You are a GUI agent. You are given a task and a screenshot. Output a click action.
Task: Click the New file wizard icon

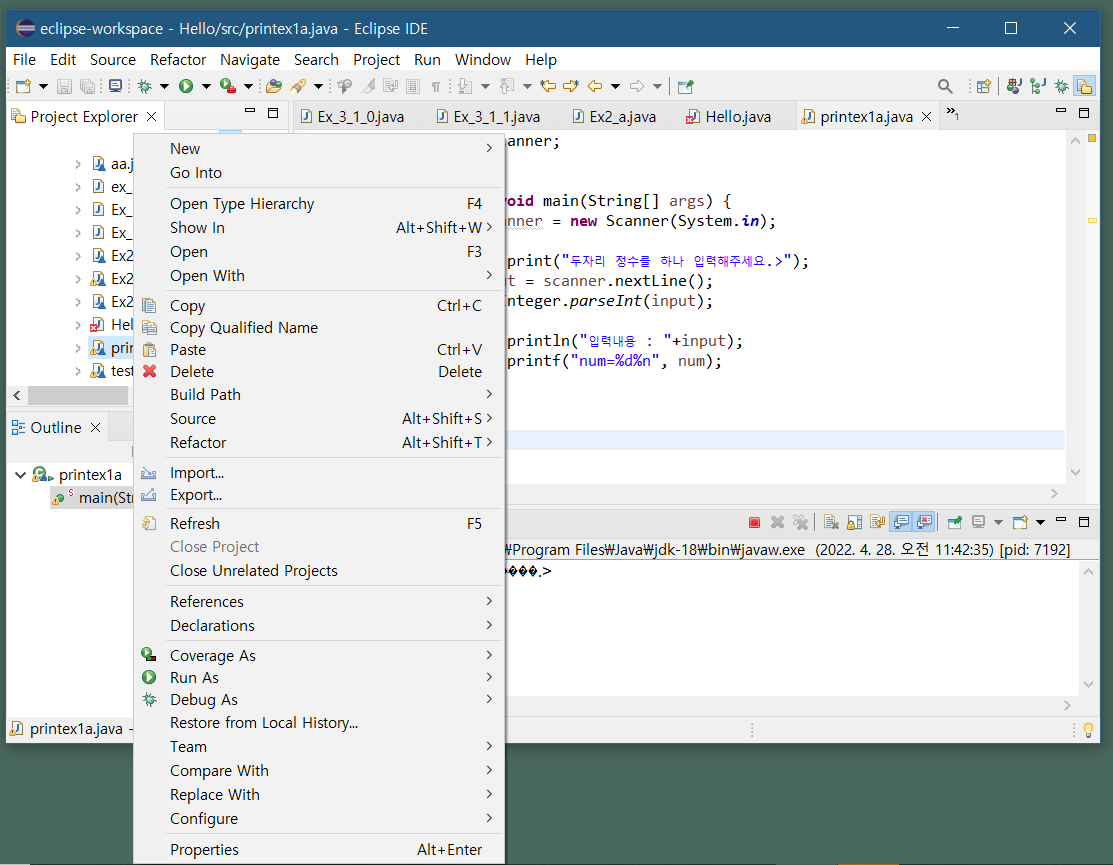coord(23,87)
